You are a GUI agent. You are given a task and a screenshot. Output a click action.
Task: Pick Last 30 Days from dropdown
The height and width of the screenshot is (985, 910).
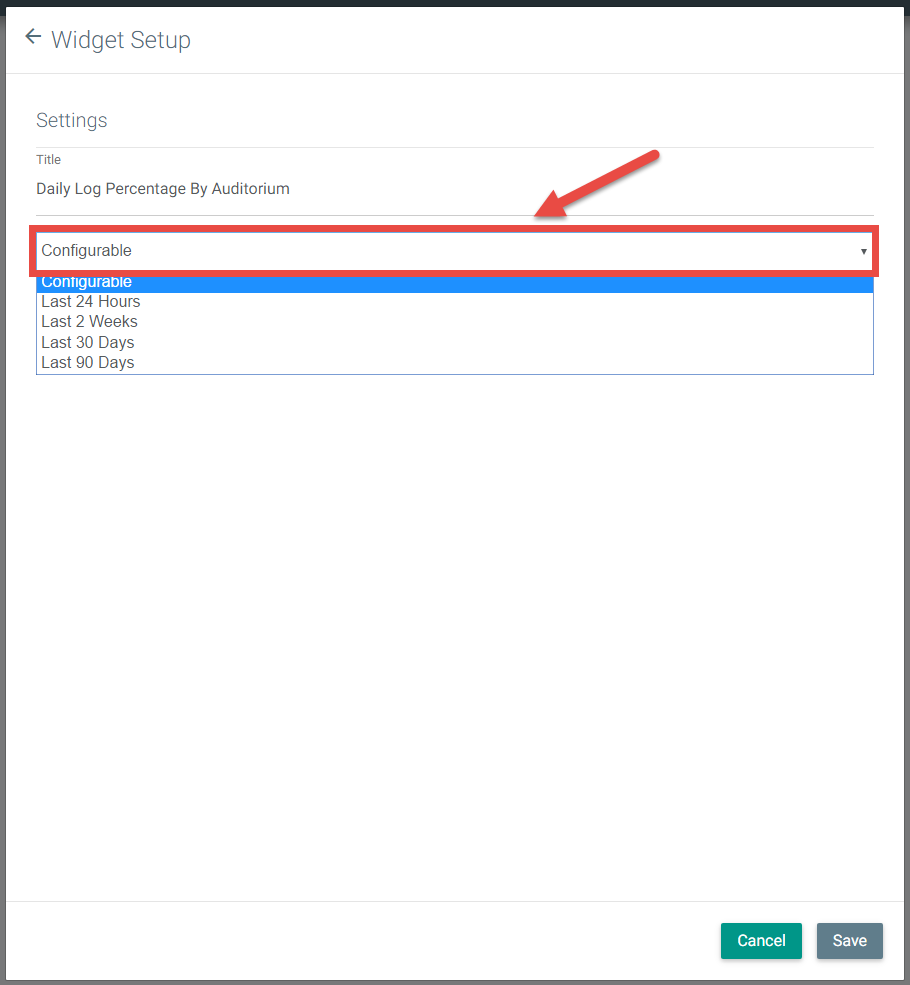[x=88, y=342]
